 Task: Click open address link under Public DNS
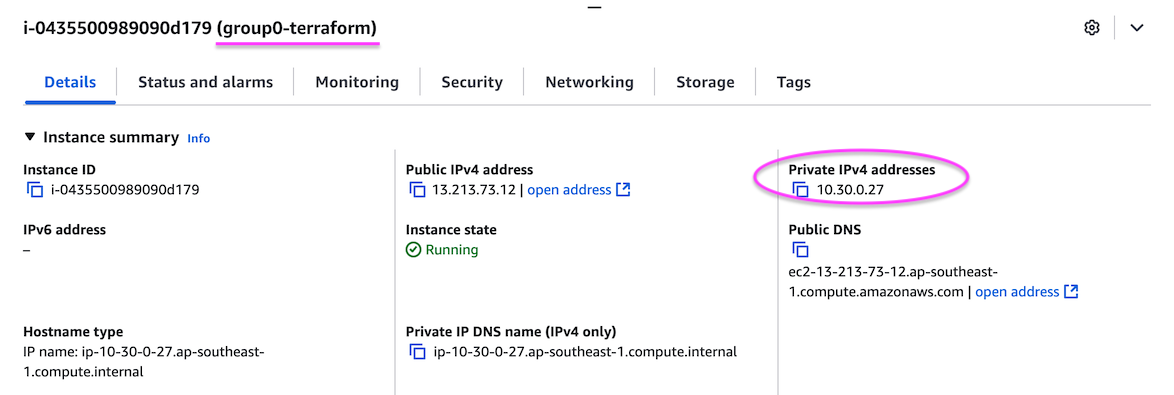[x=1017, y=292]
